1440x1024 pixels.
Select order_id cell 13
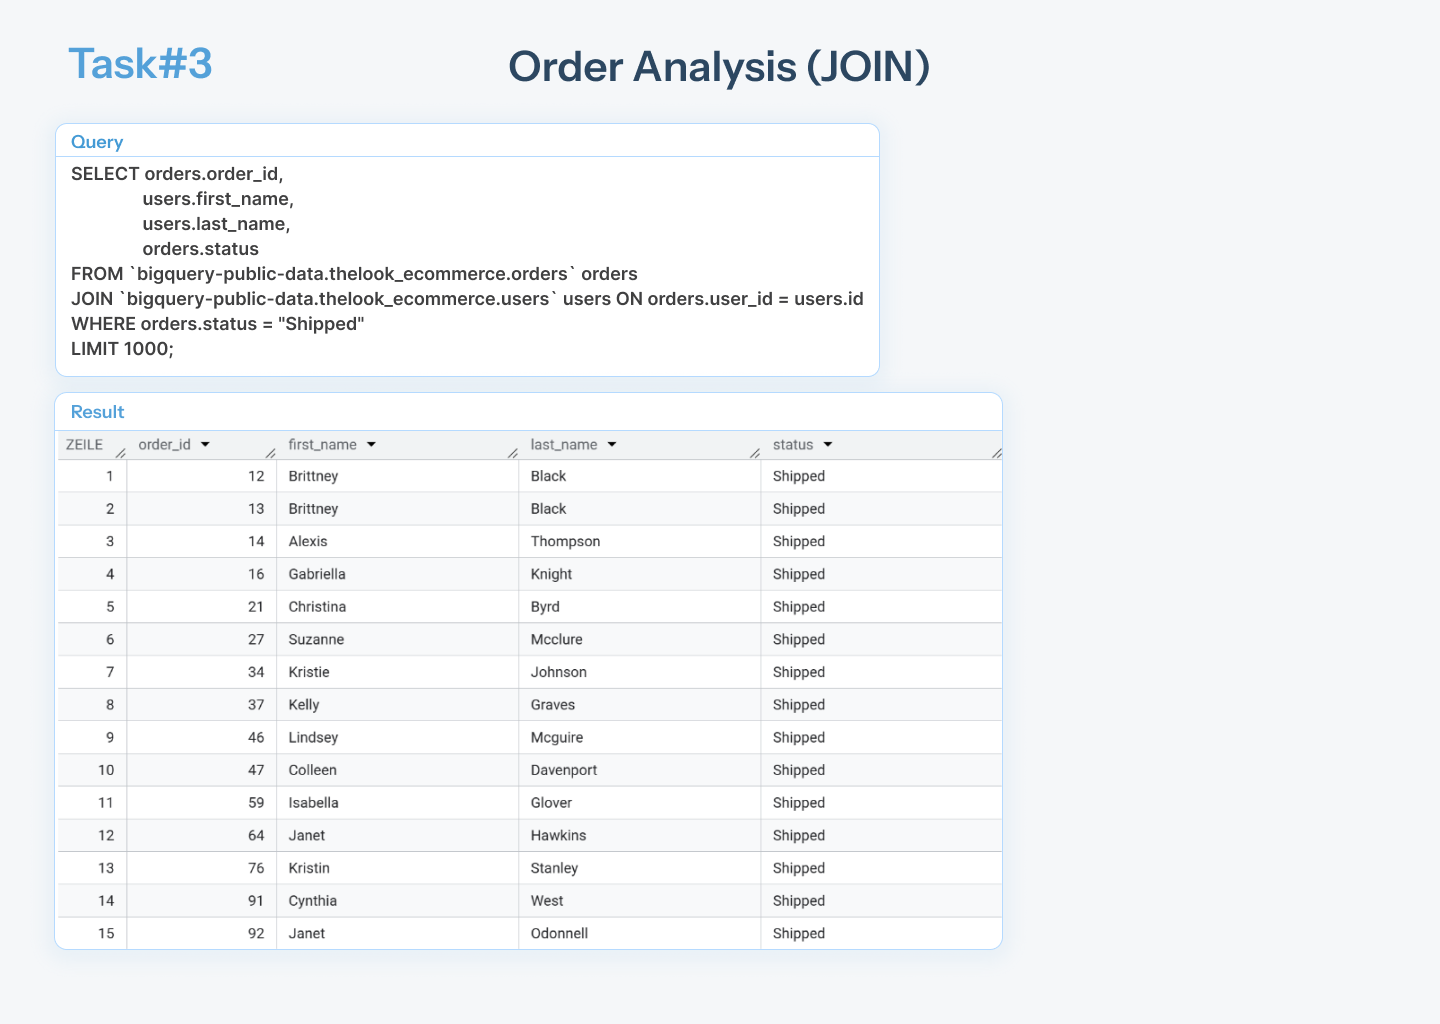click(202, 509)
